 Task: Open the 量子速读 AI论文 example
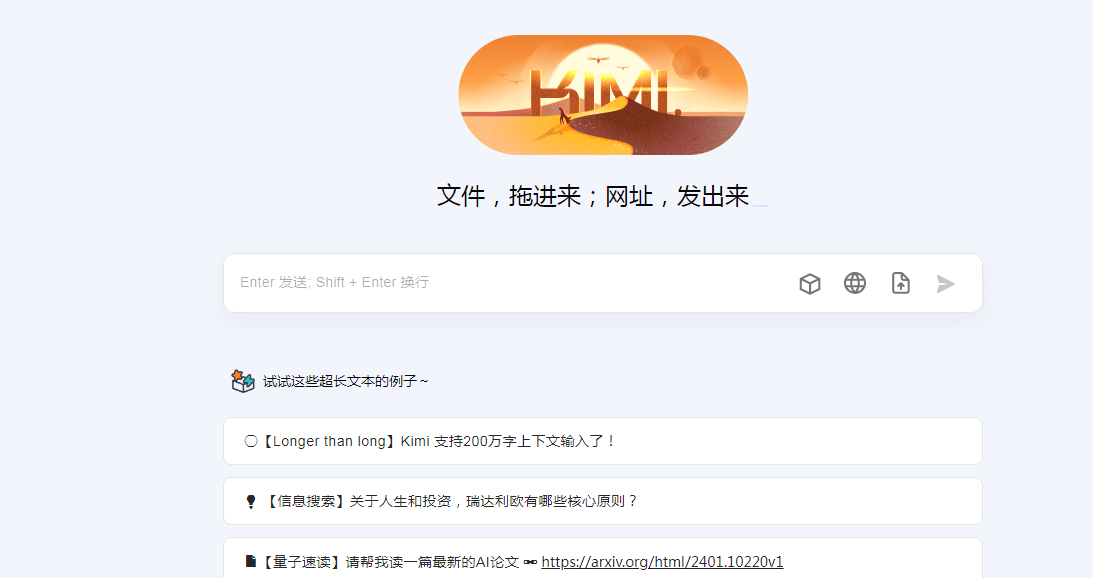[x=602, y=558]
